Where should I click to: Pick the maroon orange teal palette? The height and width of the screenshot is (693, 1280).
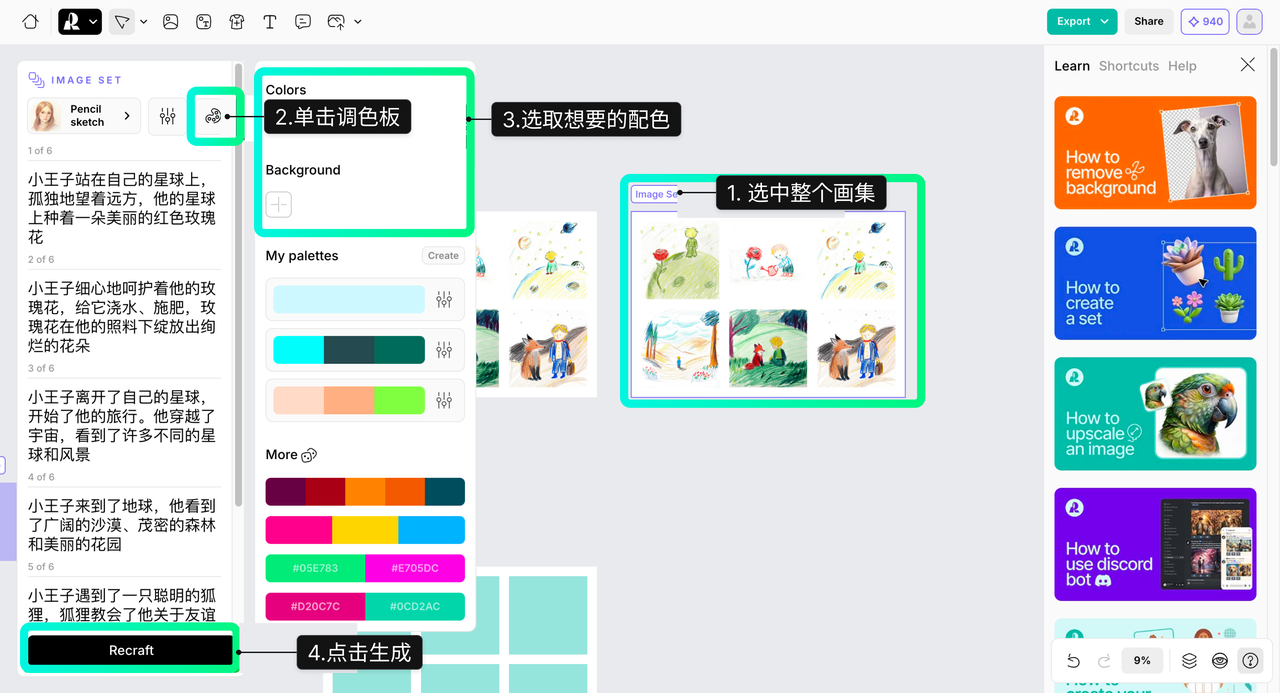365,492
